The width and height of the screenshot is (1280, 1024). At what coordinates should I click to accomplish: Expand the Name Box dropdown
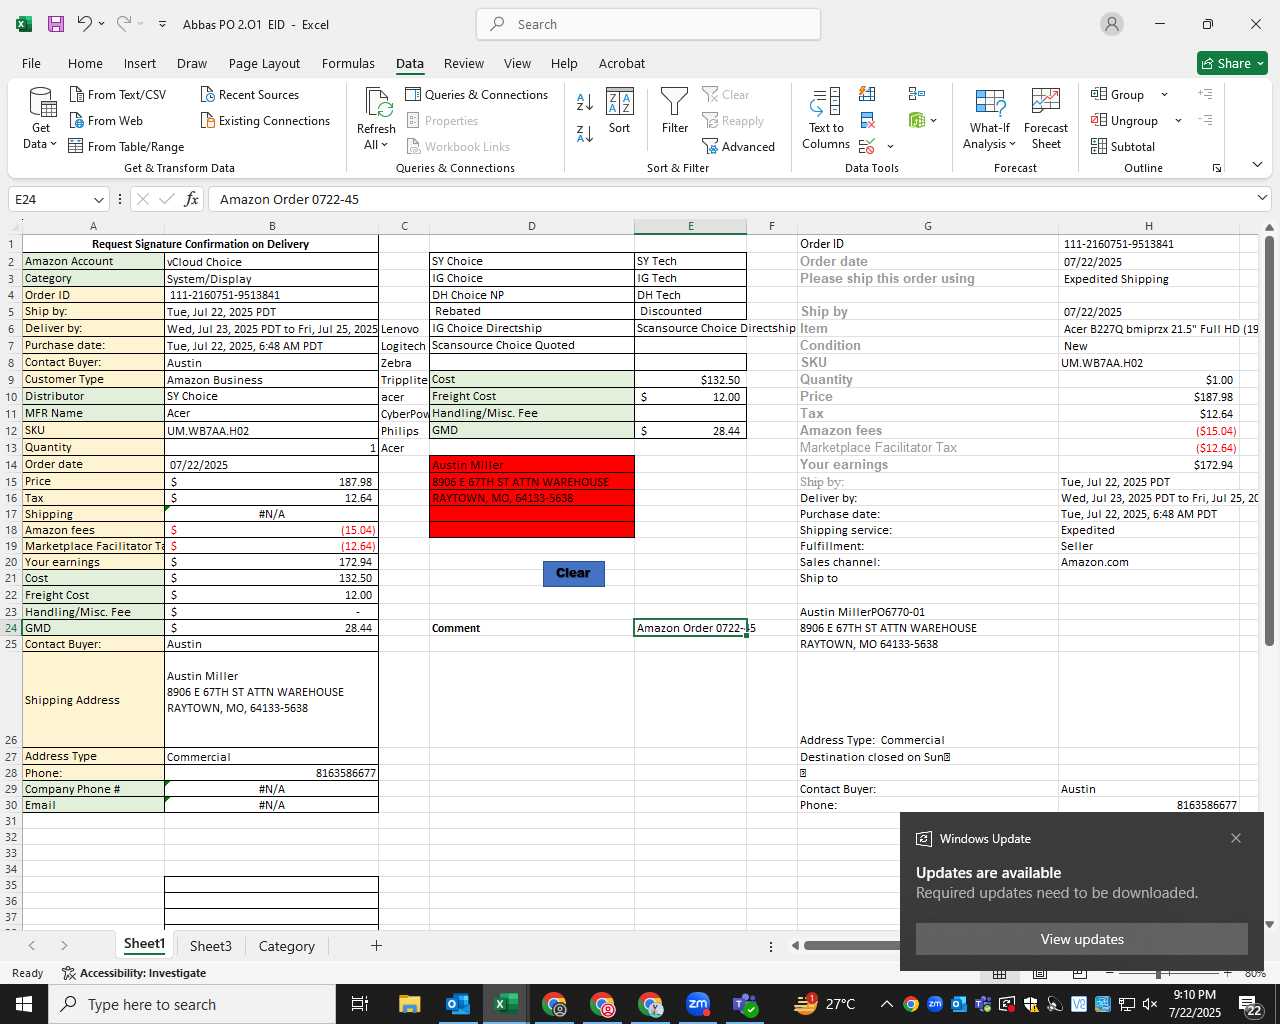point(98,199)
